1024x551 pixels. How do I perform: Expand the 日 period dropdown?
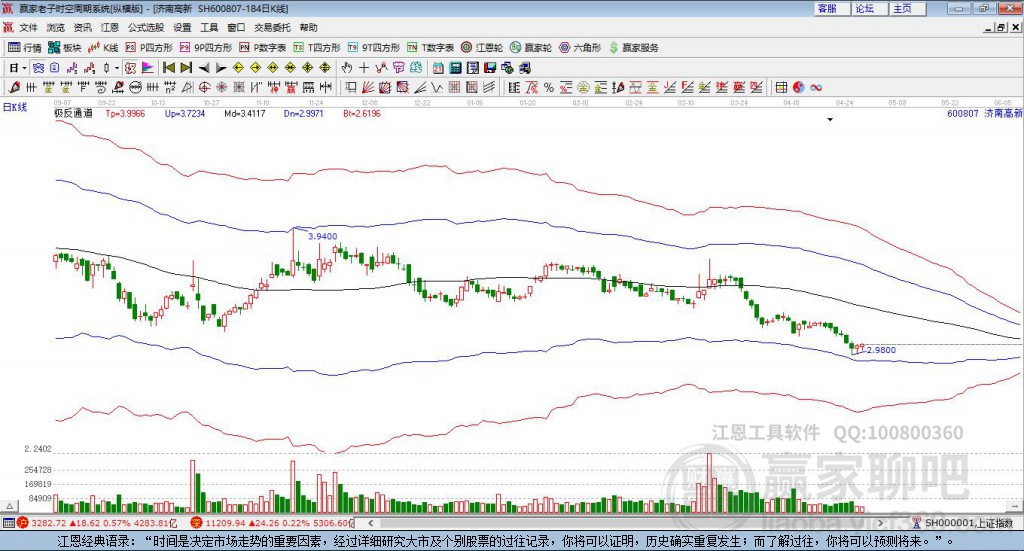(24, 68)
